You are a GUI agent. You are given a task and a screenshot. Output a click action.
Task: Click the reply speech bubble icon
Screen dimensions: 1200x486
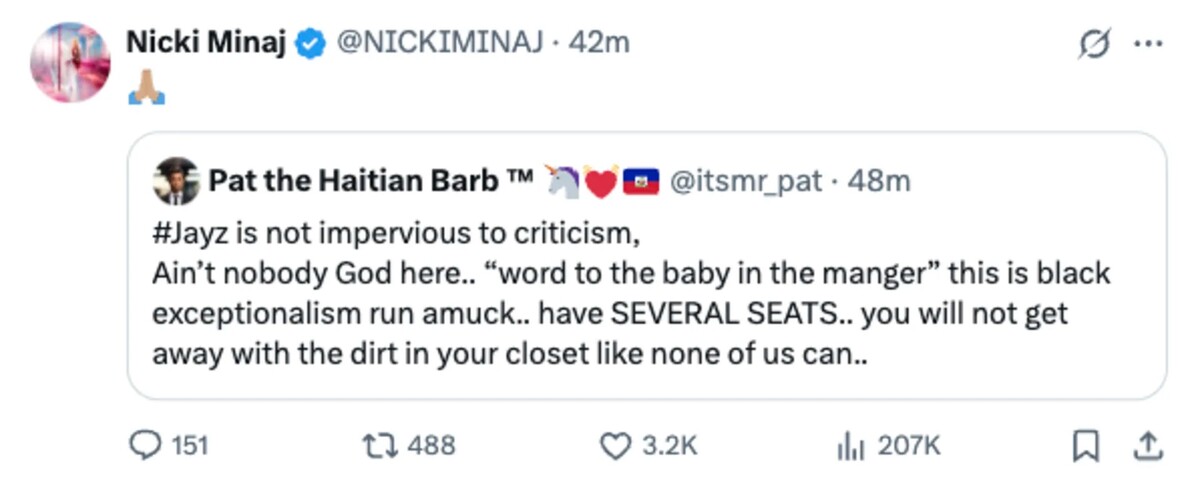pos(146,445)
